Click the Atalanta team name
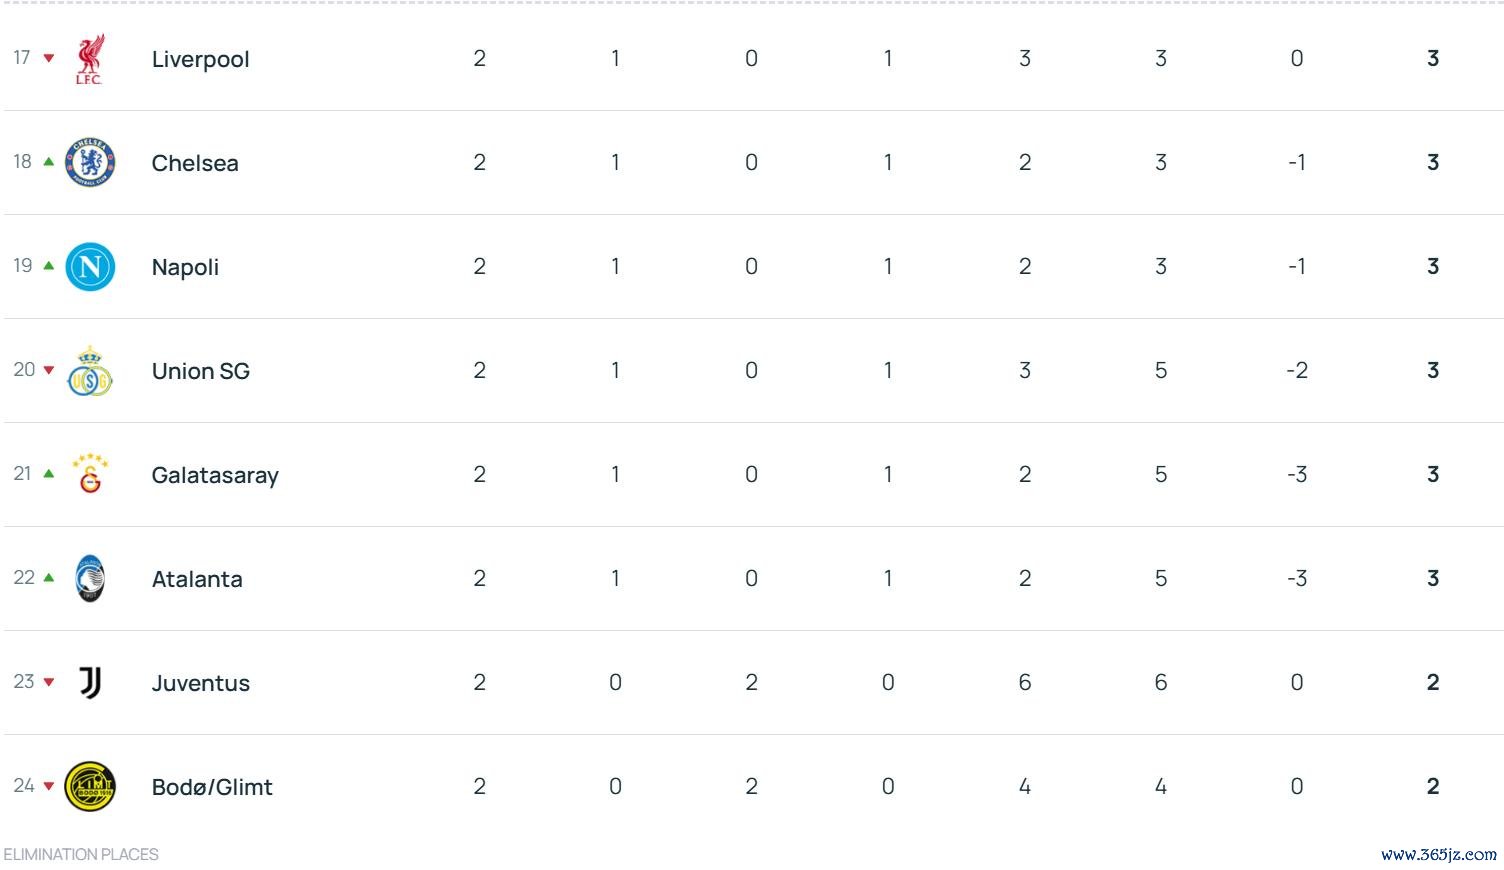Screen dimensions: 1504x870 pos(197,579)
